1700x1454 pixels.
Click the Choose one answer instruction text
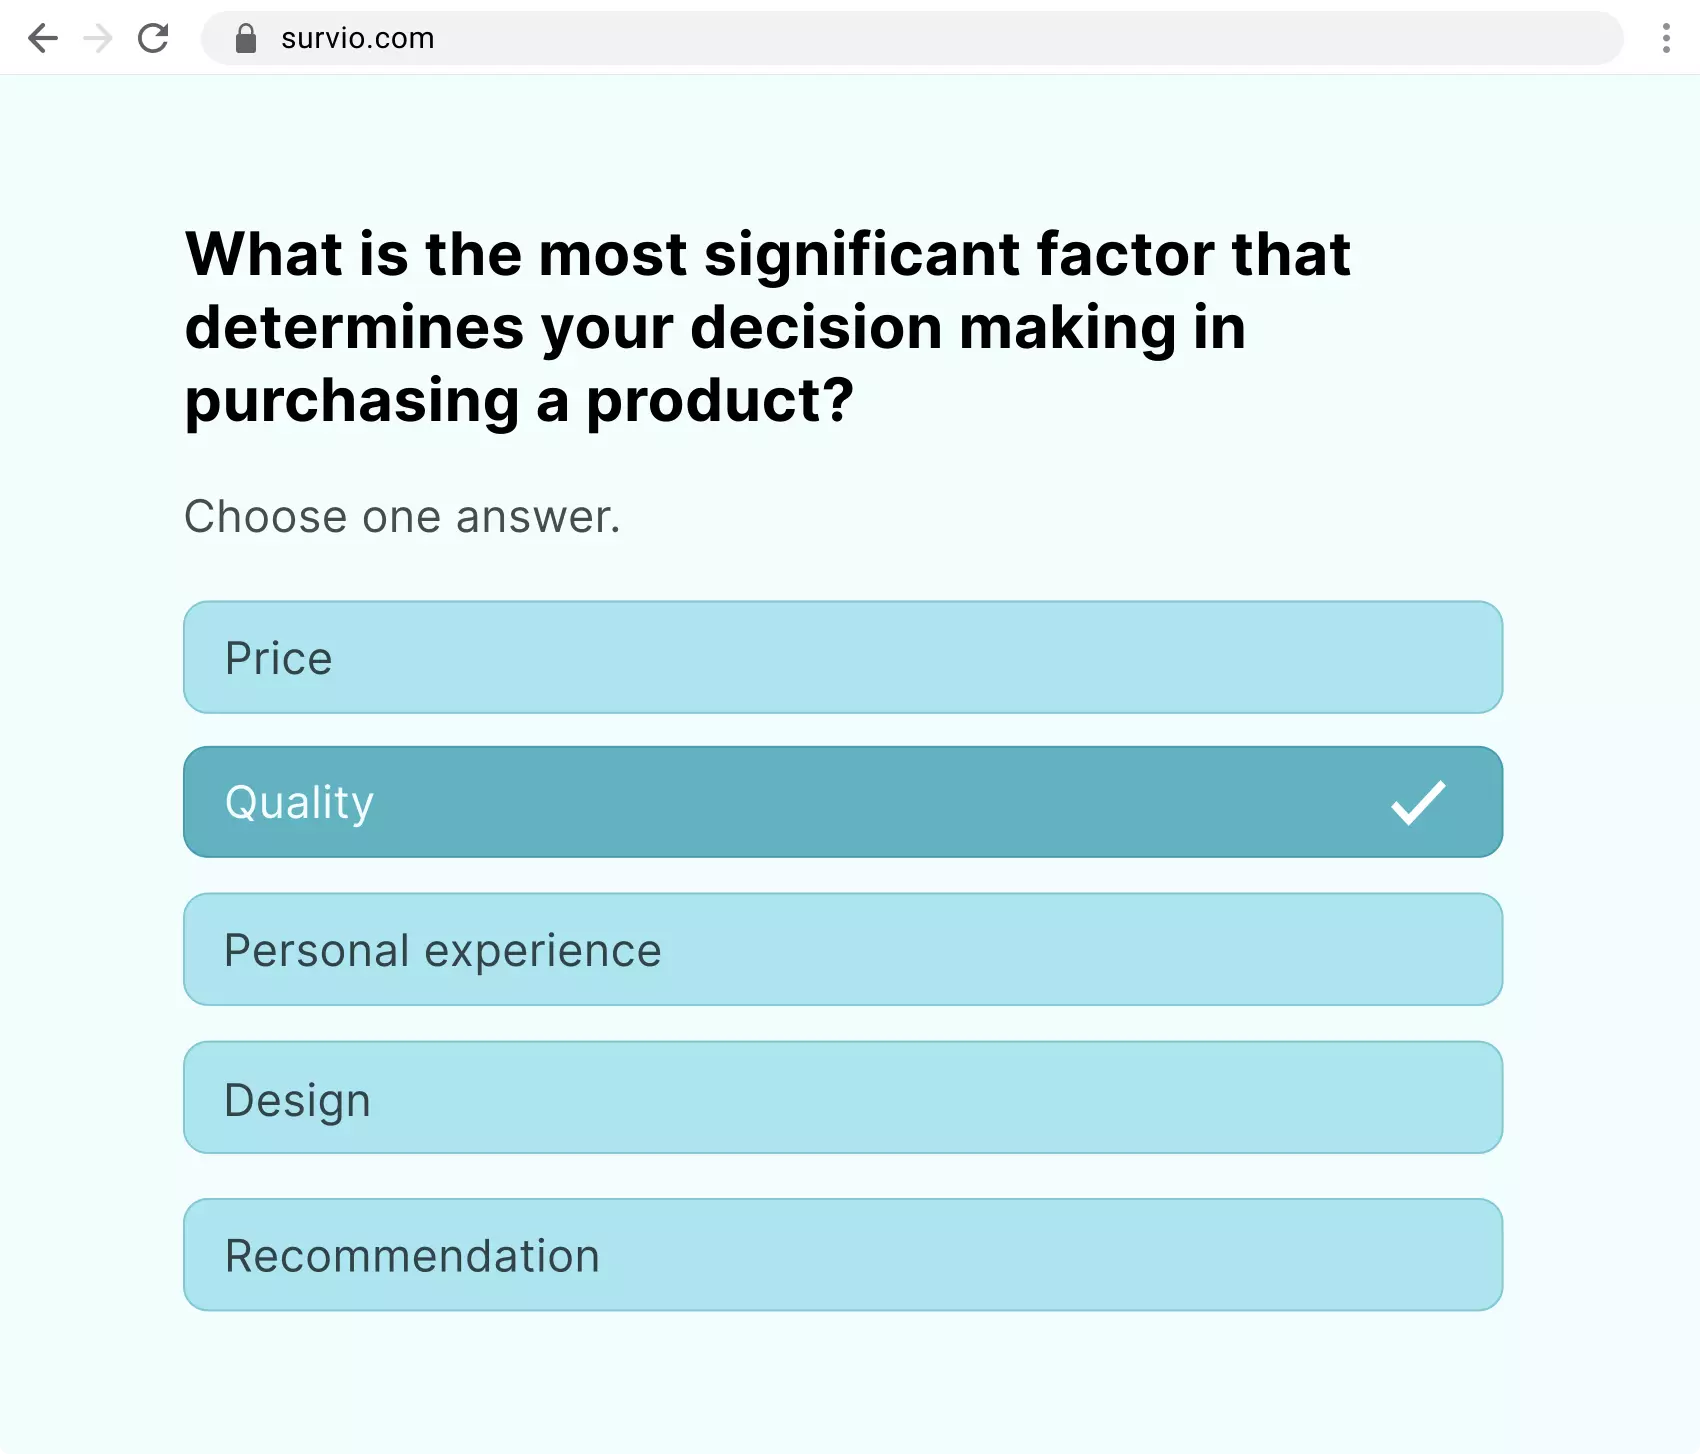(402, 516)
